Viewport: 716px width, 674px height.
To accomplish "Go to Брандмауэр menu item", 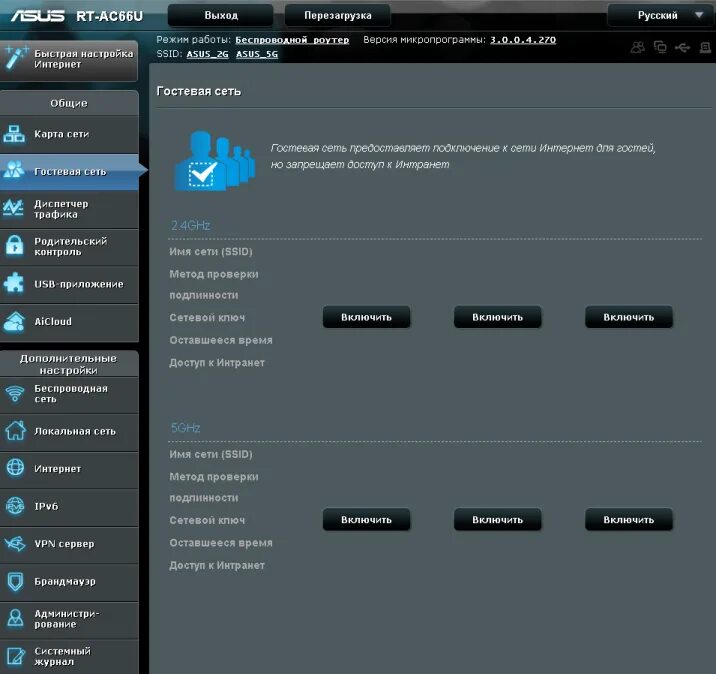I will 69,581.
